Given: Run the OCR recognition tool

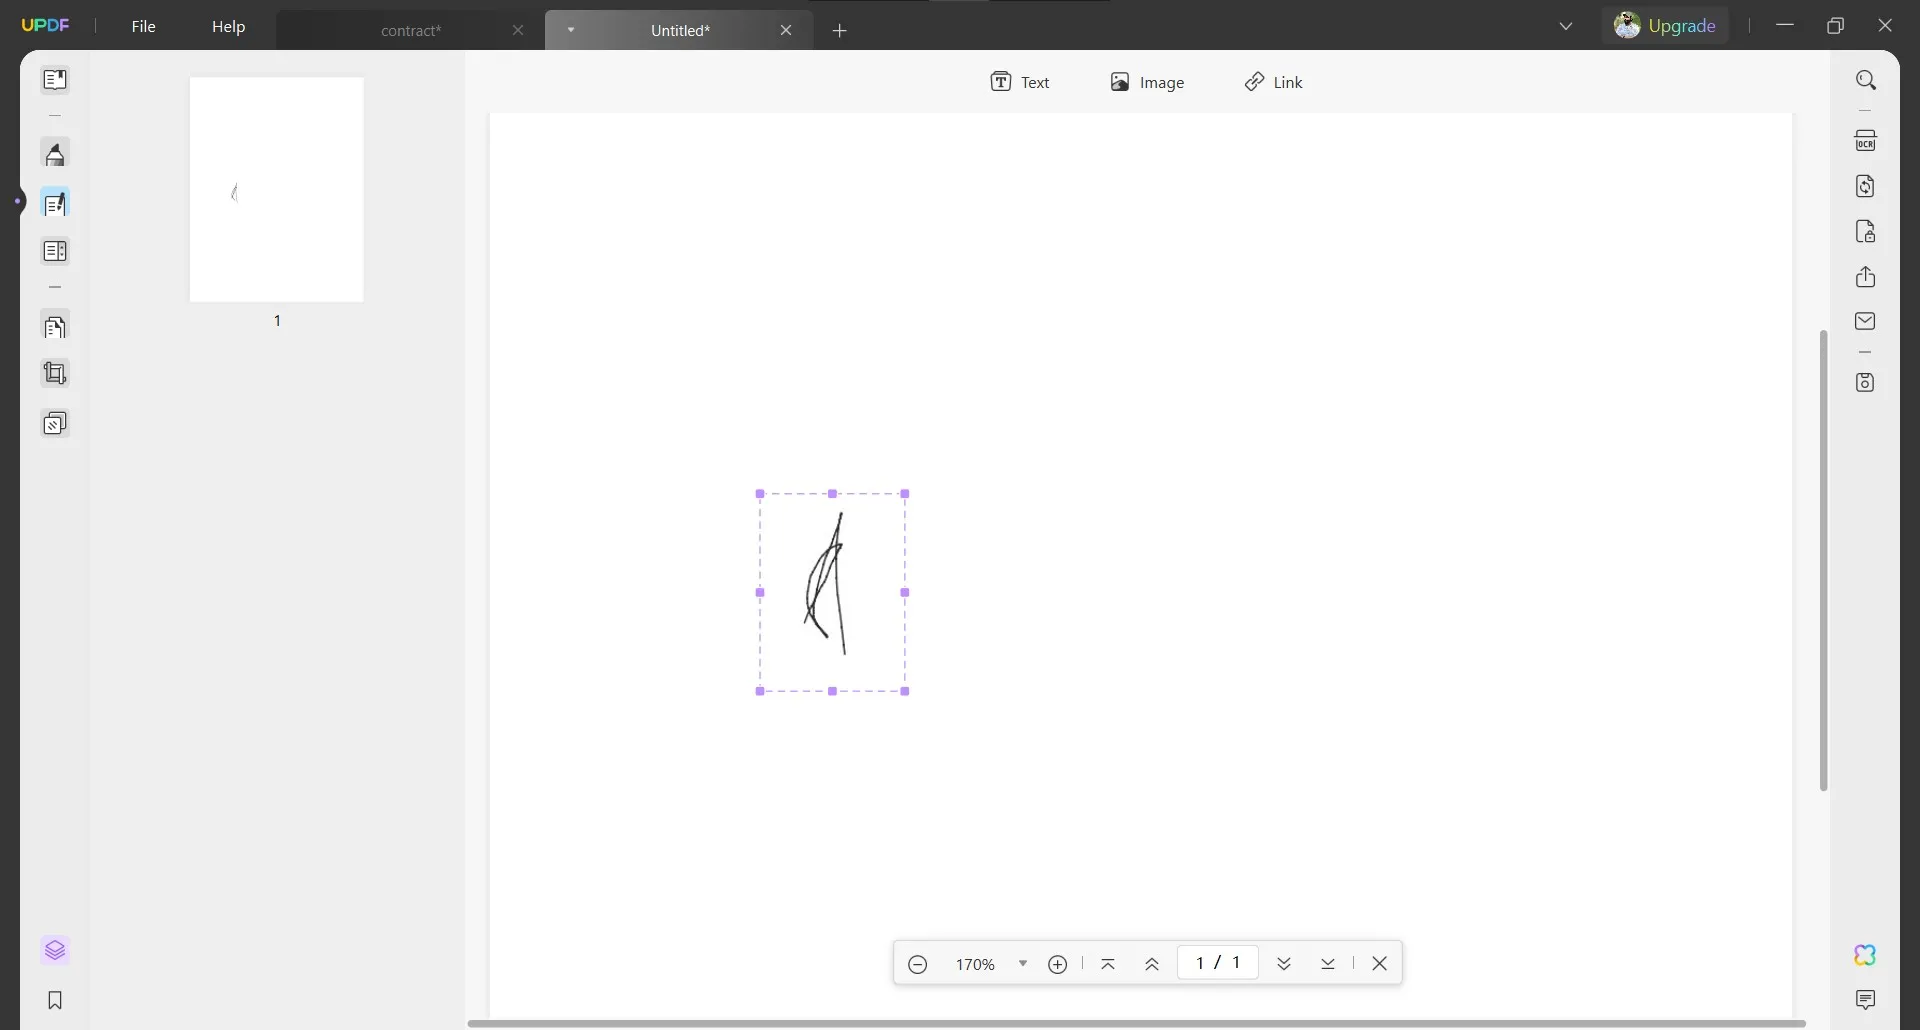Looking at the screenshot, I should coord(1866,141).
